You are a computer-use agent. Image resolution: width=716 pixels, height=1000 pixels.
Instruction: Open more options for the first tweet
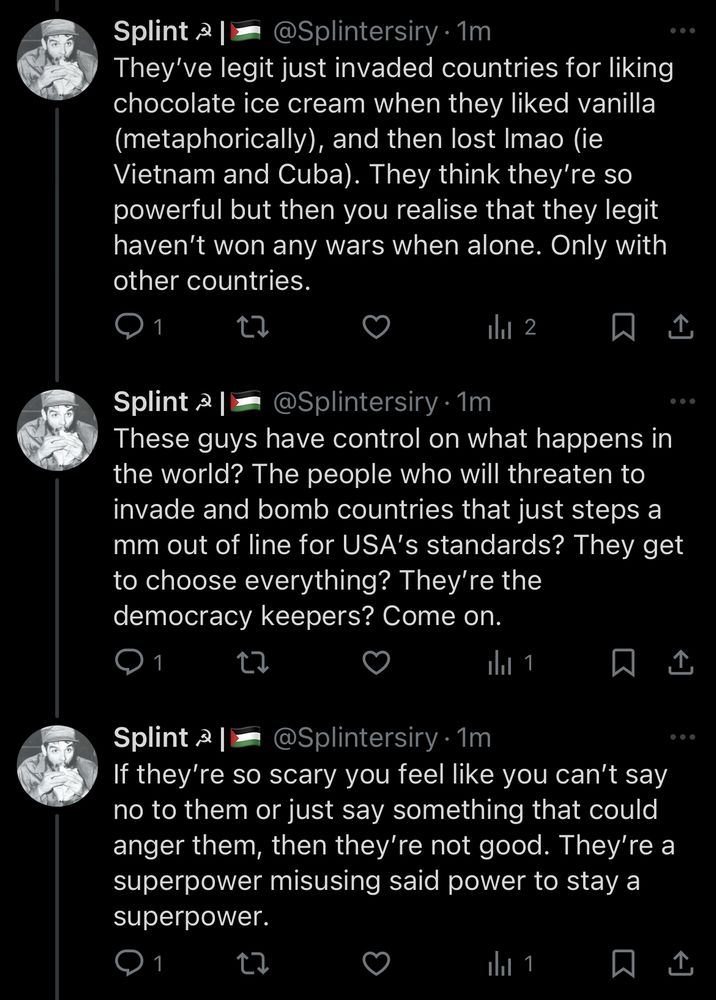pyautogui.click(x=680, y=31)
